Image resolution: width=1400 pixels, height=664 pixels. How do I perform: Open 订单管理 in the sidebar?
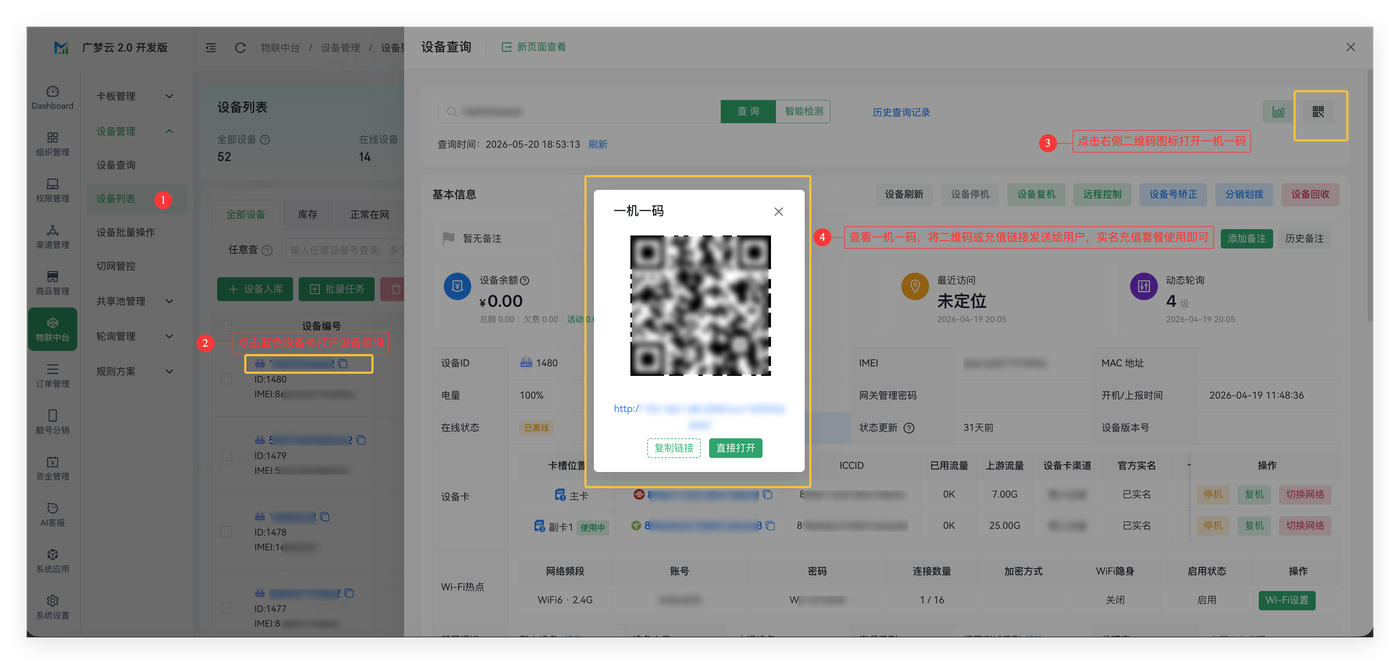pos(52,375)
